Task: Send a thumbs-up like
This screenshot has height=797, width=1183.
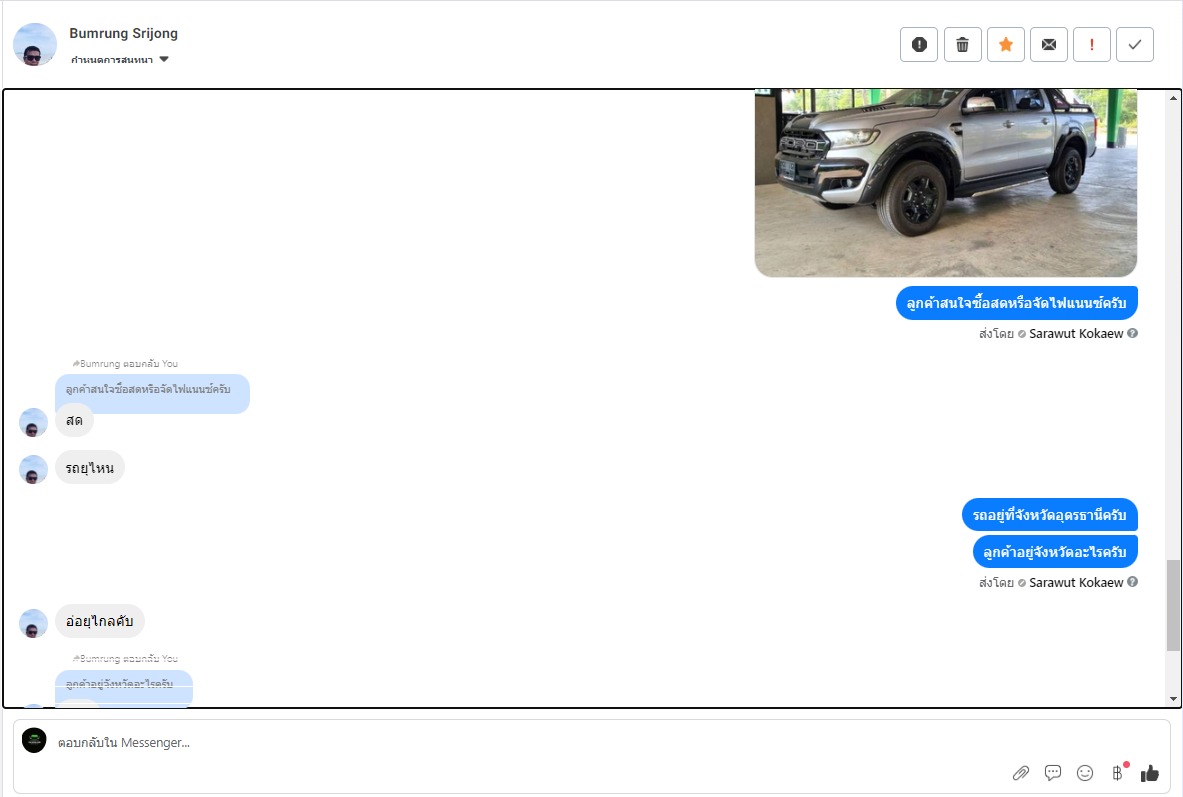Action: pos(1150,772)
